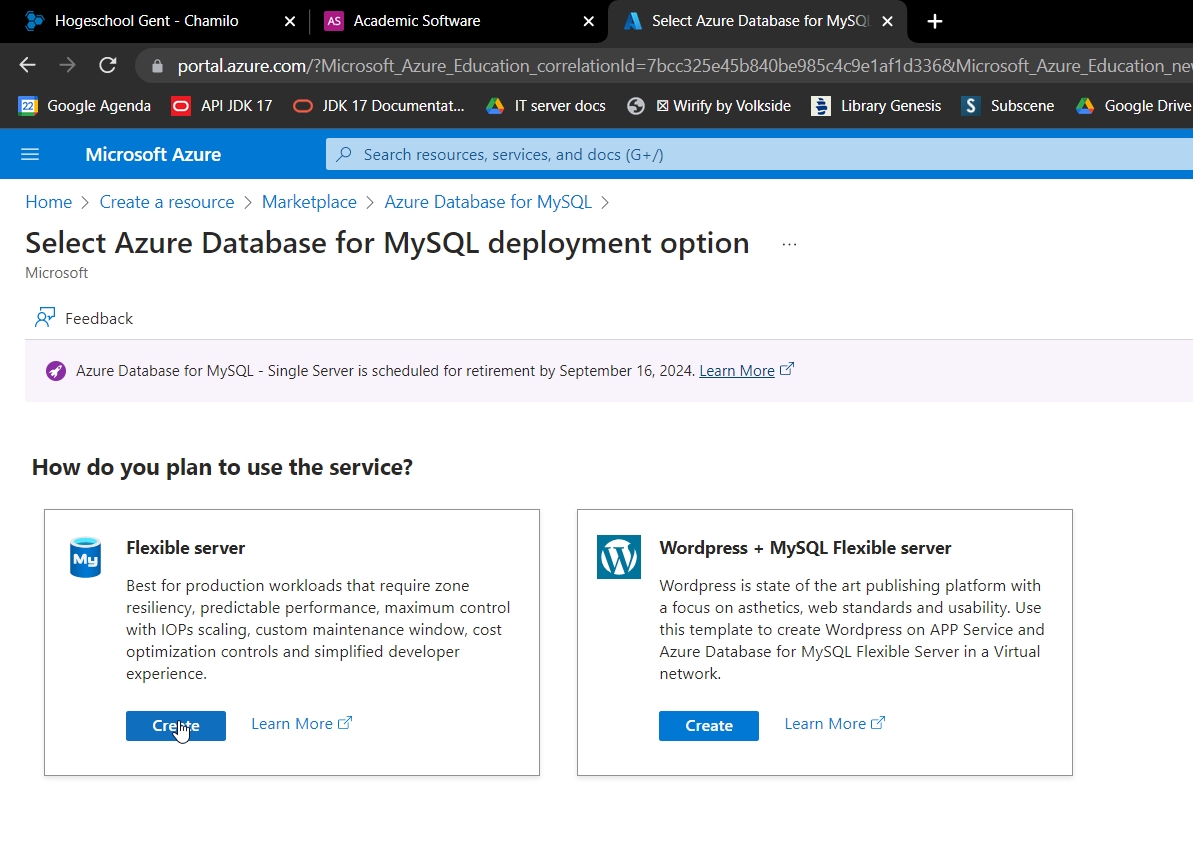
Task: Open Wirify by Volkside bookmark
Action: click(x=708, y=106)
